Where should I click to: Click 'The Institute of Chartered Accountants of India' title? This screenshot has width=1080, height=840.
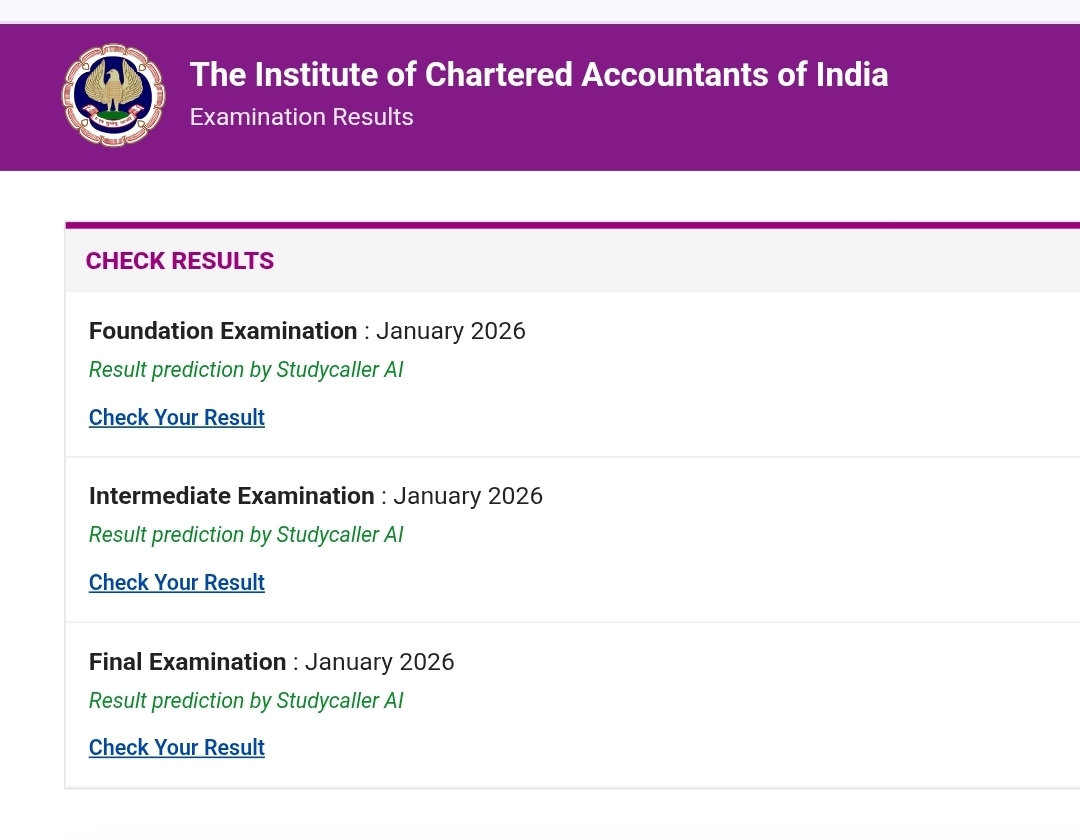coord(538,75)
